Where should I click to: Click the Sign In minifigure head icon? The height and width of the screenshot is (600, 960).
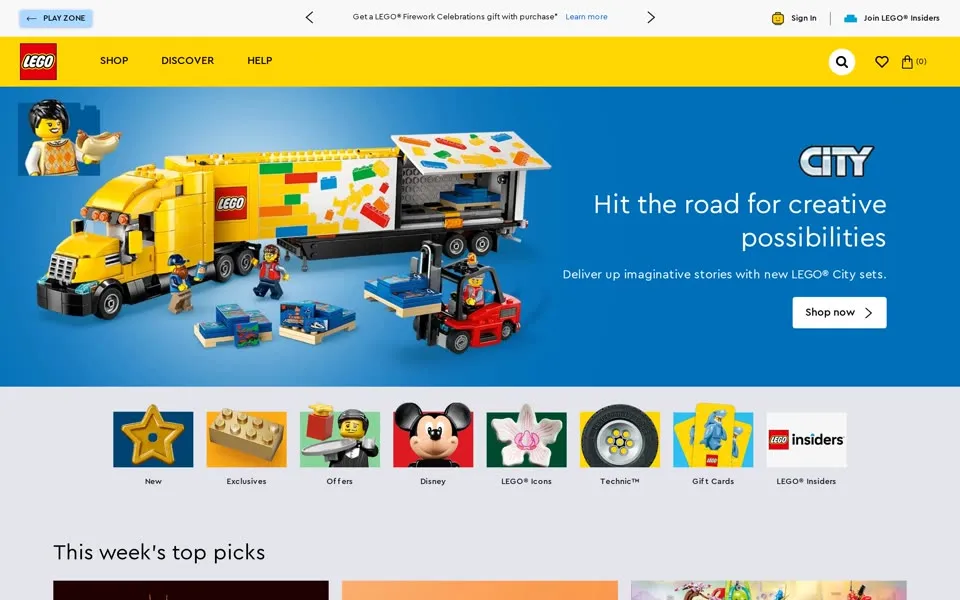click(778, 18)
